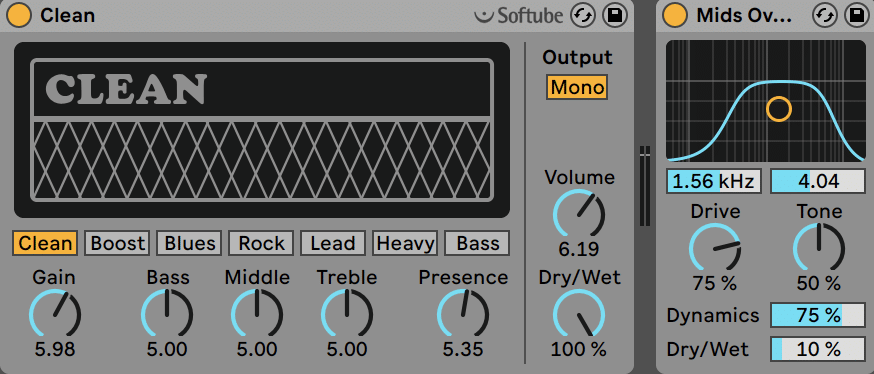874x374 pixels.
Task: Click the Dynamics 75 % slider
Action: tap(818, 315)
